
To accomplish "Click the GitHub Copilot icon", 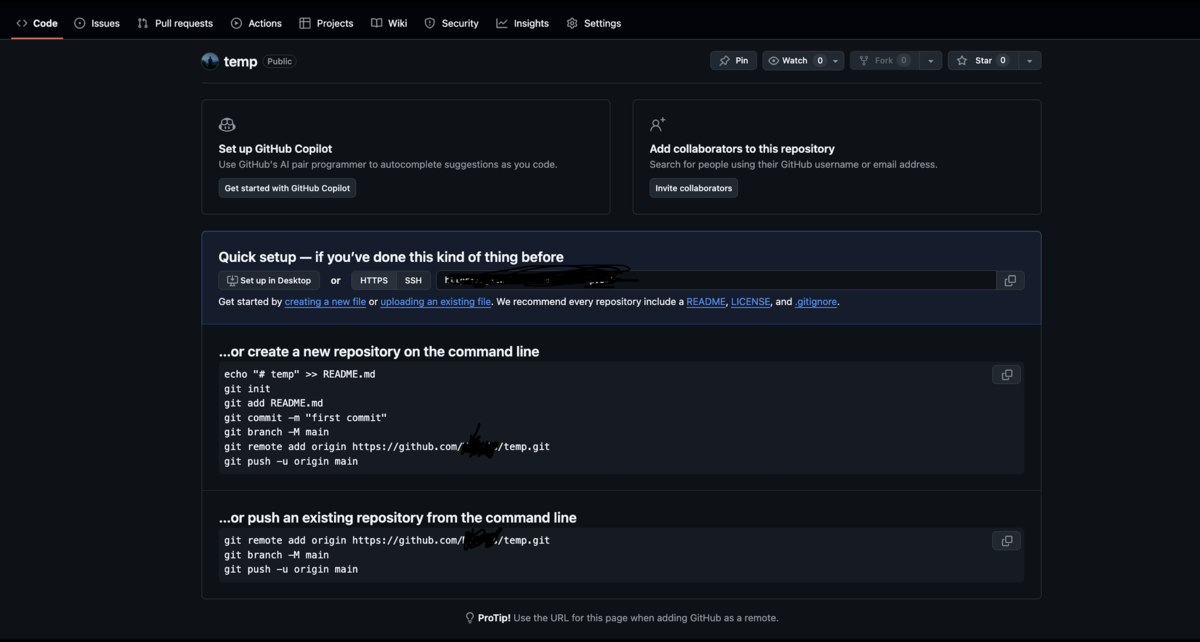I will pos(227,125).
